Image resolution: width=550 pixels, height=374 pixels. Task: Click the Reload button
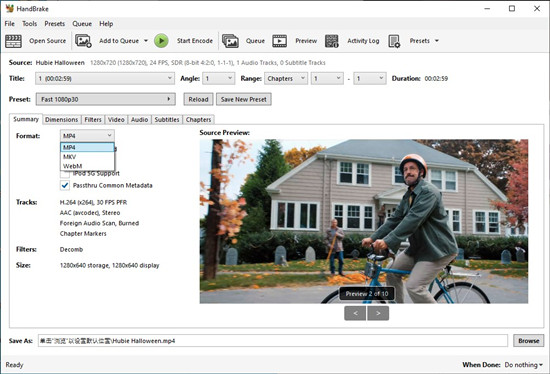point(199,99)
